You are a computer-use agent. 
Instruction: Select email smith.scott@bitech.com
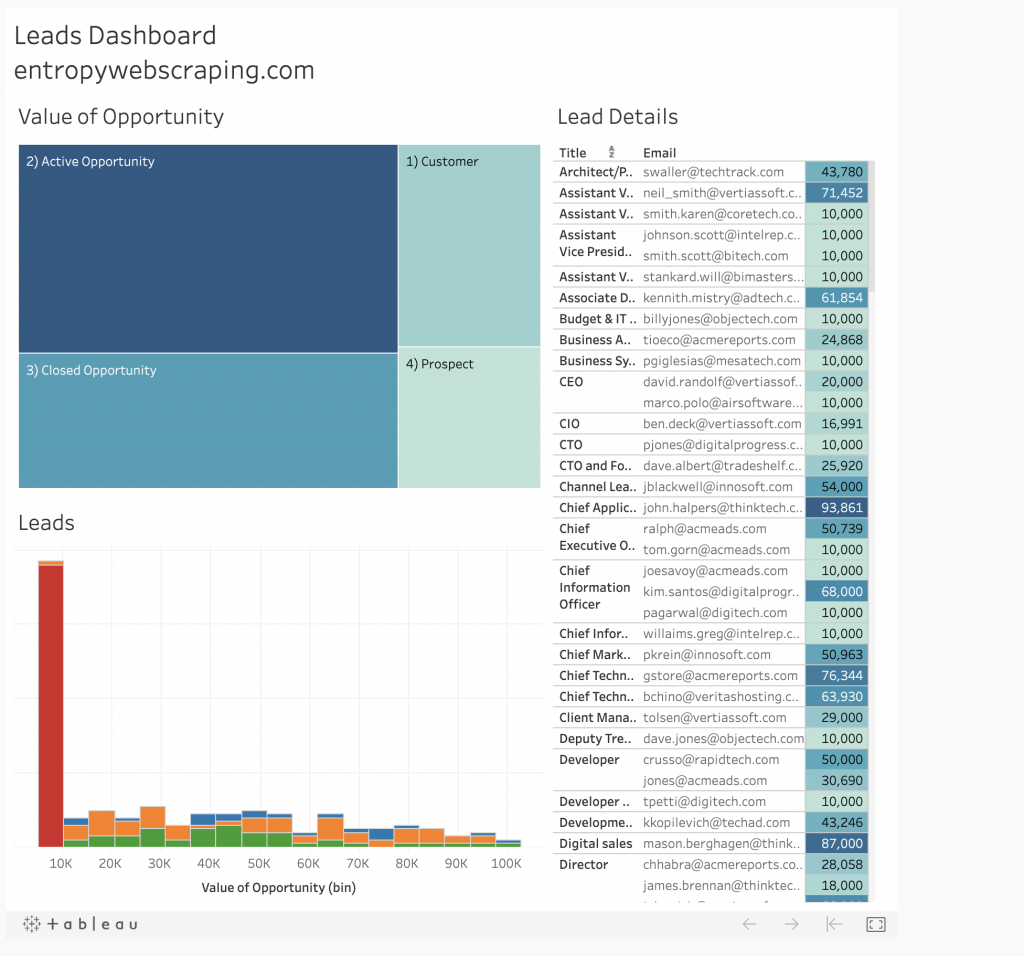(x=715, y=256)
